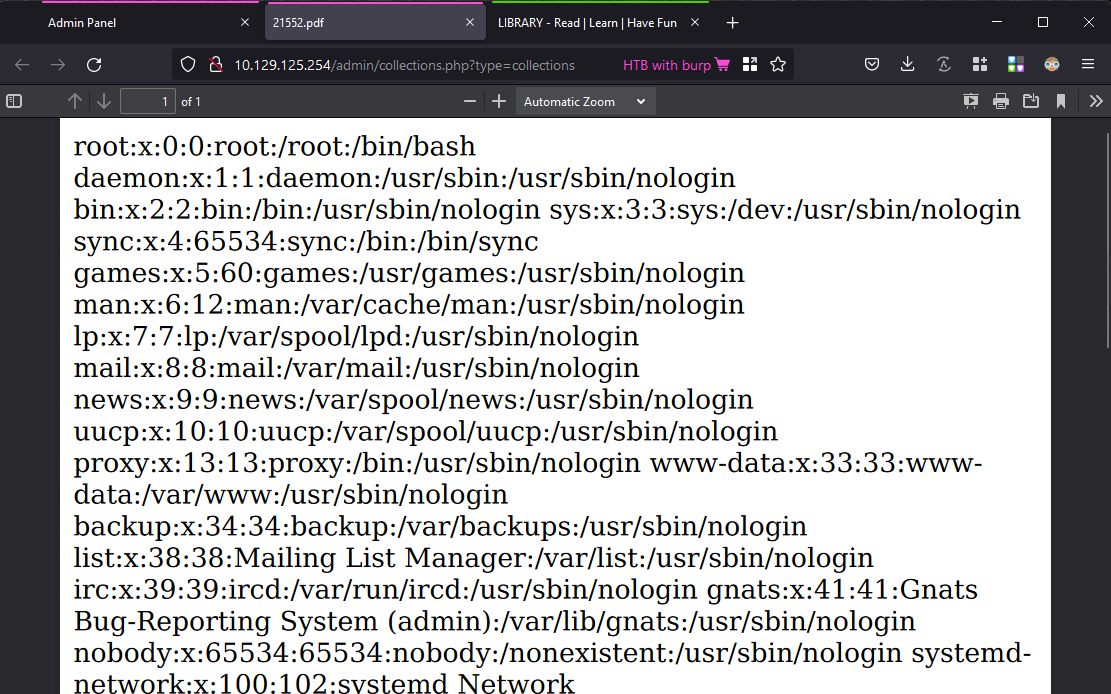Open a new browser tab

click(x=732, y=22)
